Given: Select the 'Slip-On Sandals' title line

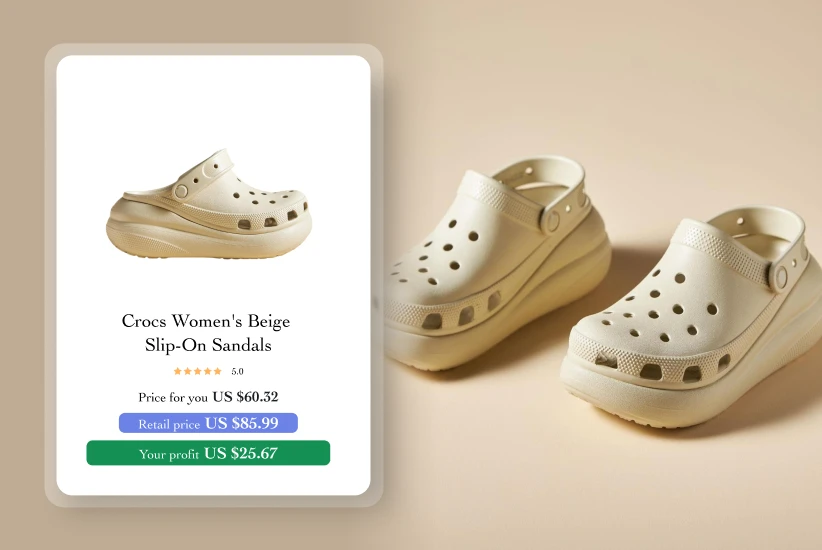Looking at the screenshot, I should pos(208,345).
